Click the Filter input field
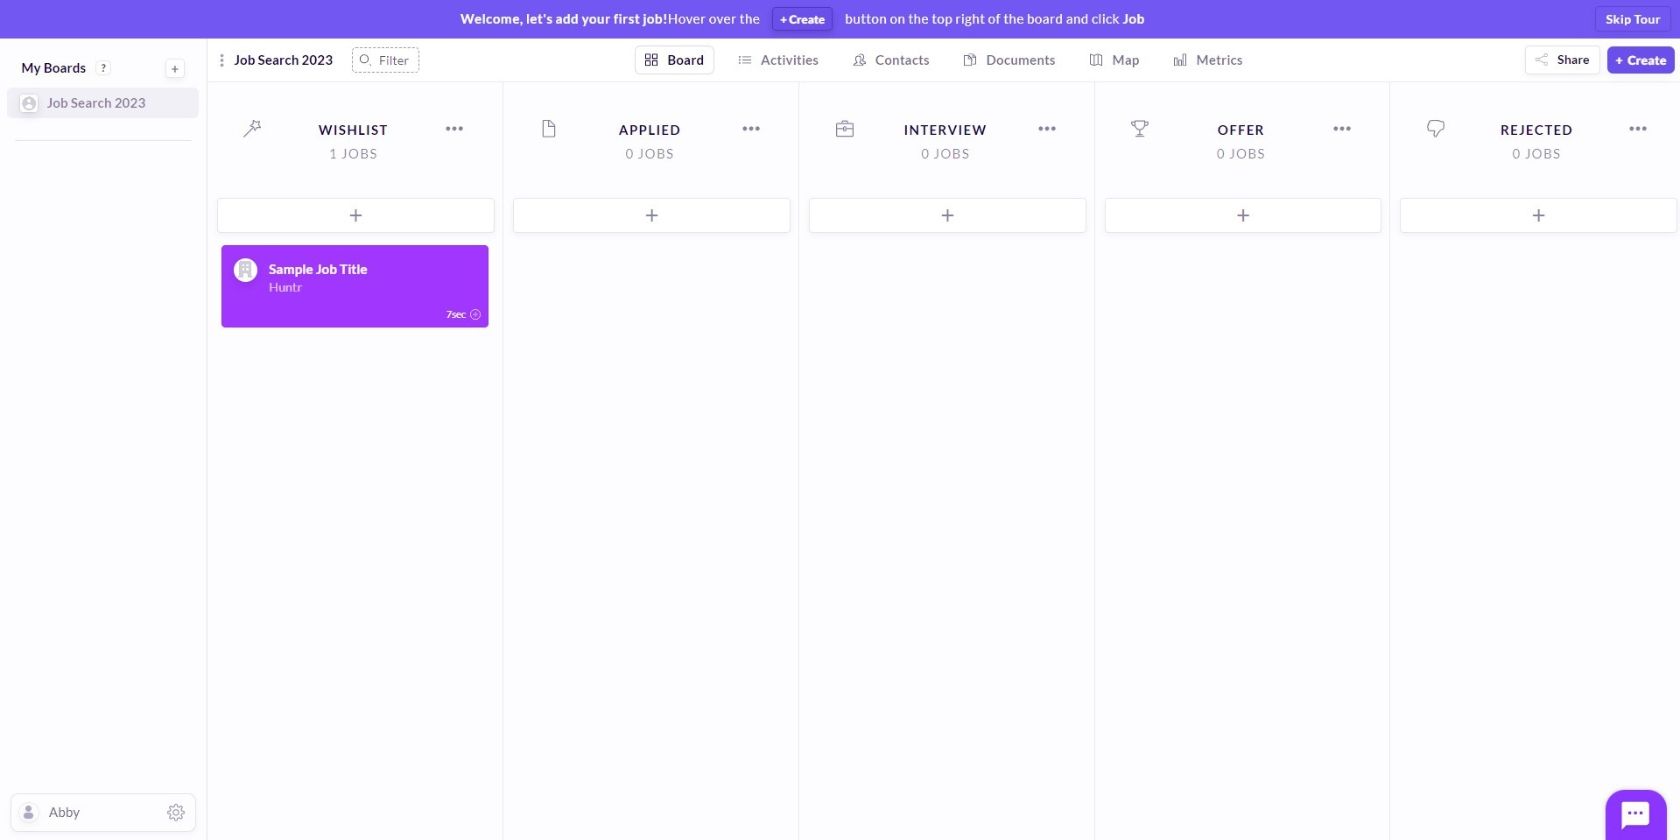This screenshot has height=840, width=1680. pos(385,60)
